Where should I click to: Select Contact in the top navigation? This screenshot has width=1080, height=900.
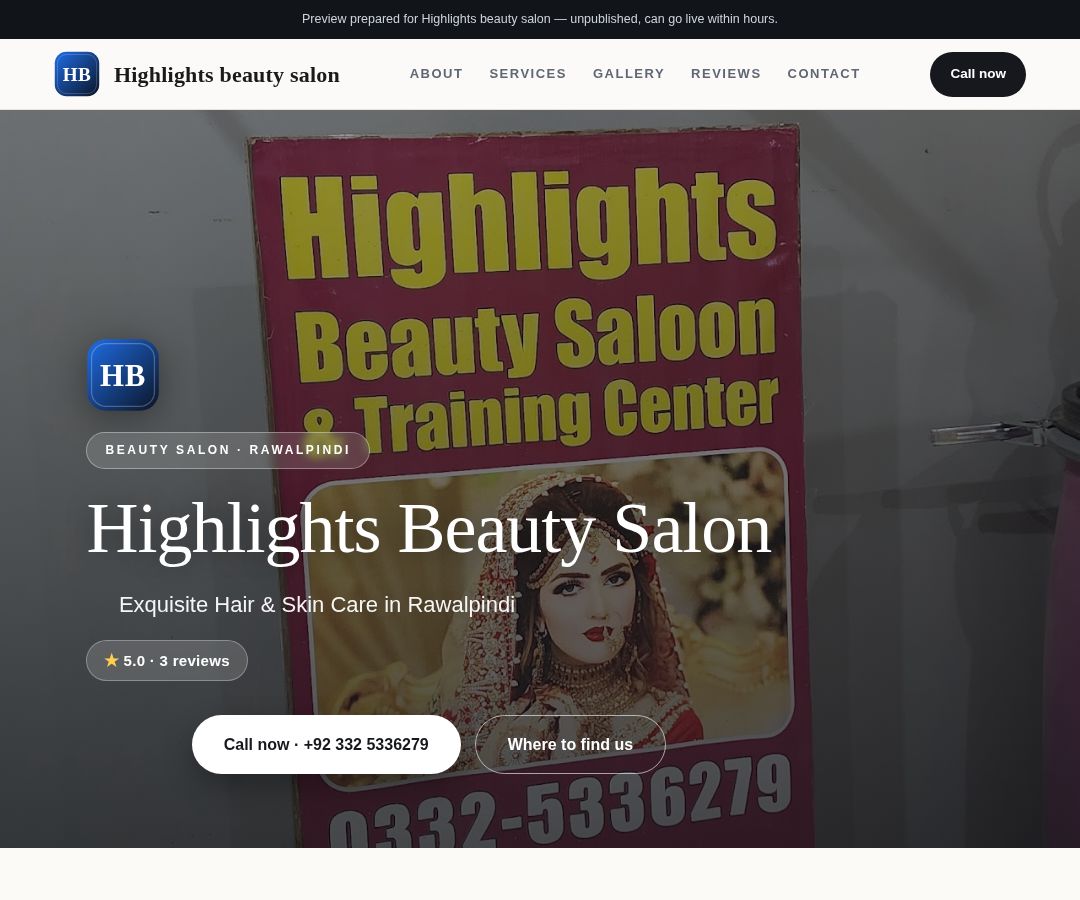coord(823,74)
